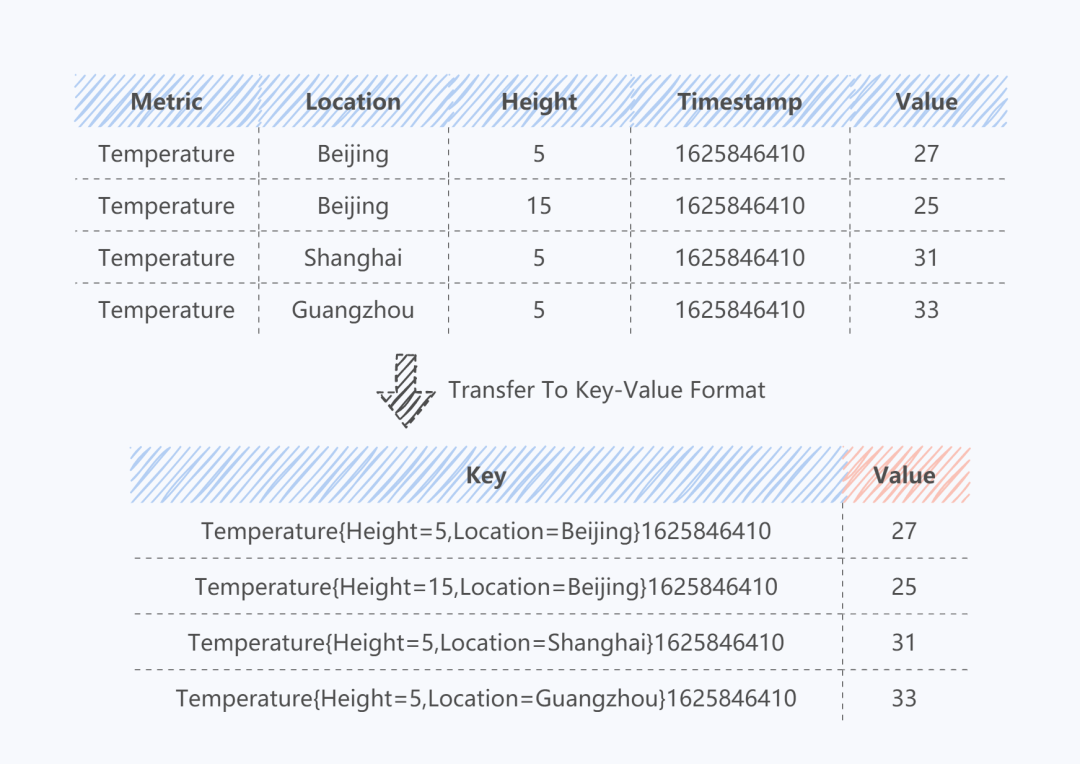Click the Metric column header
1080x764 pixels.
click(x=166, y=102)
